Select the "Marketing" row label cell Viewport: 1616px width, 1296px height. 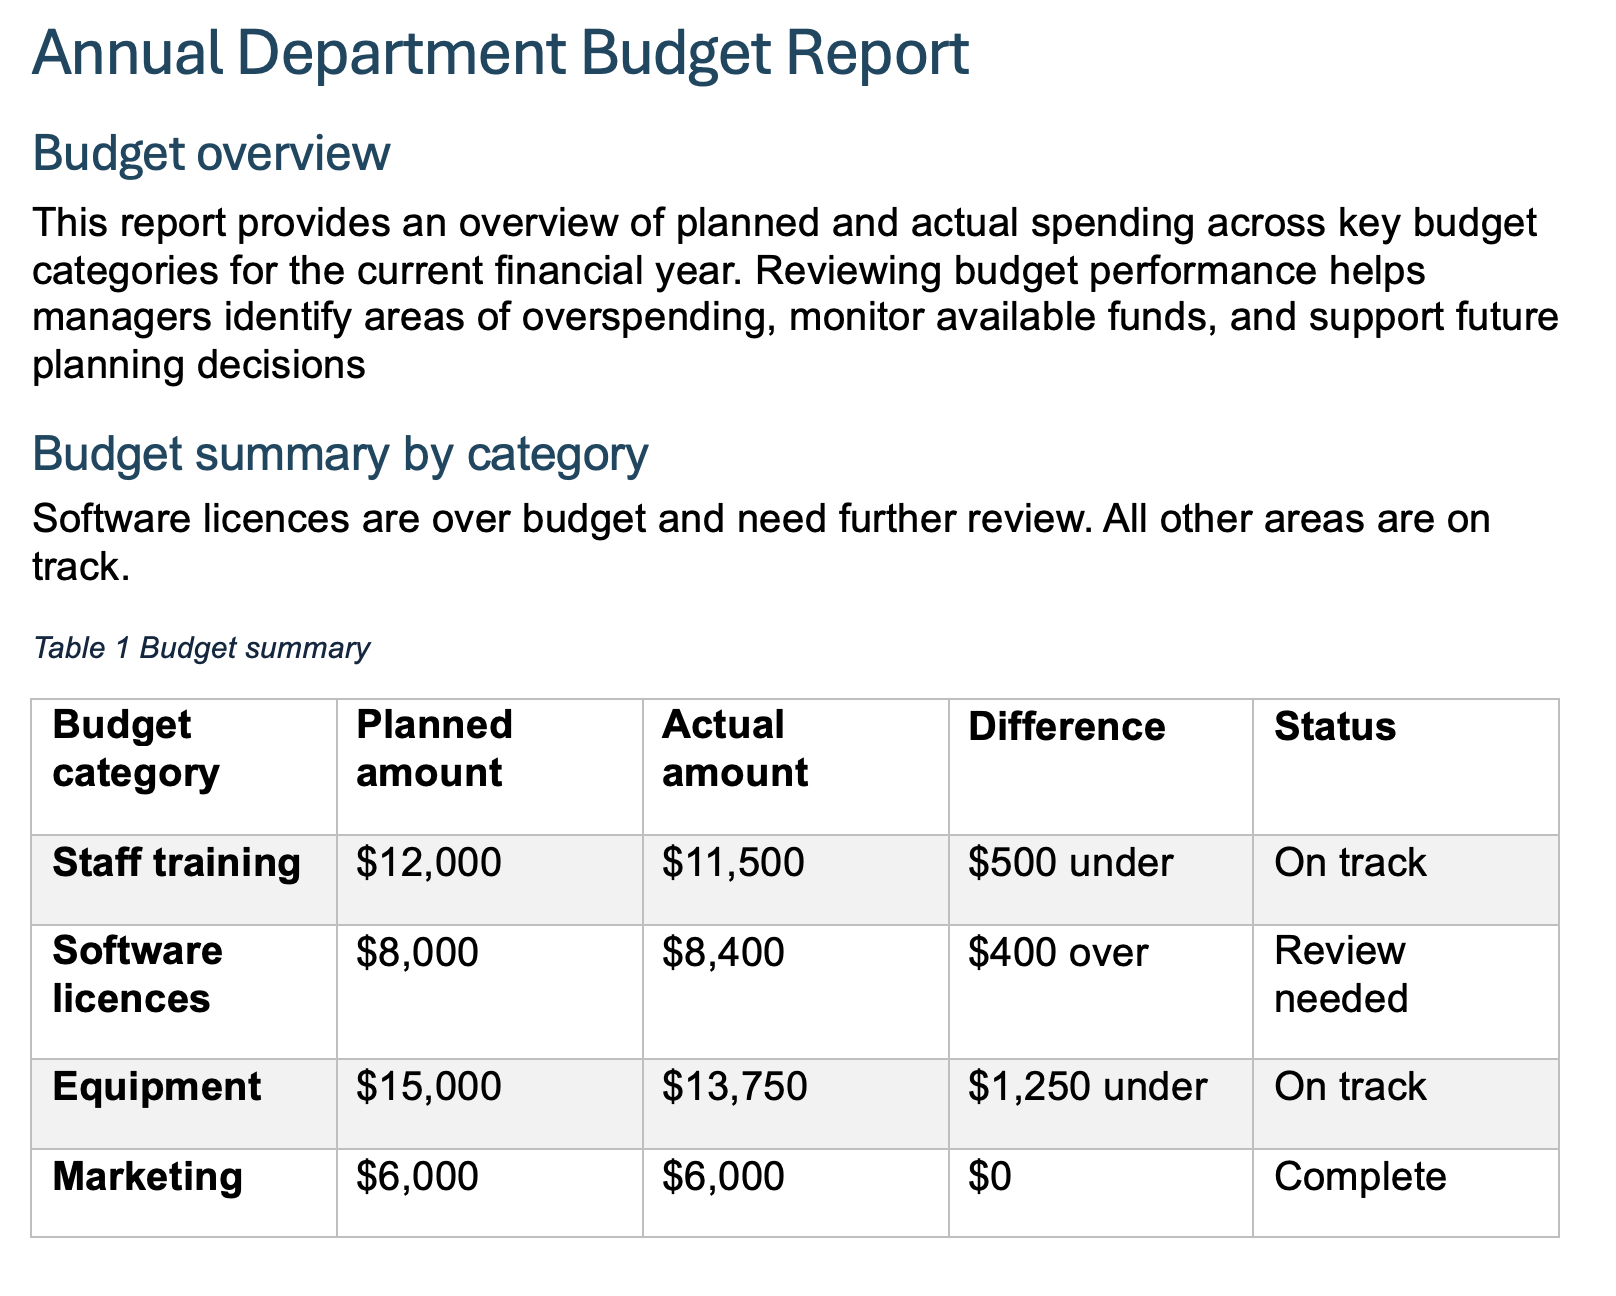tap(184, 1193)
